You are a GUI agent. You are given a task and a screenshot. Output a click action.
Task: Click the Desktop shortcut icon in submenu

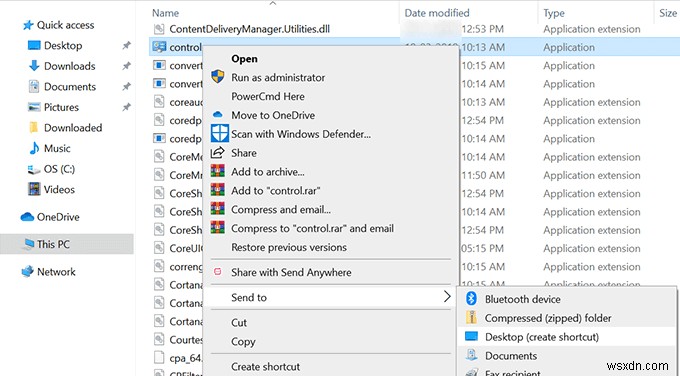(x=471, y=337)
